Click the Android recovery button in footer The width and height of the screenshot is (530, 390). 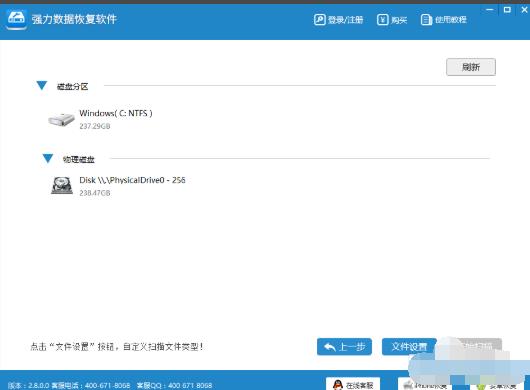tap(497, 385)
